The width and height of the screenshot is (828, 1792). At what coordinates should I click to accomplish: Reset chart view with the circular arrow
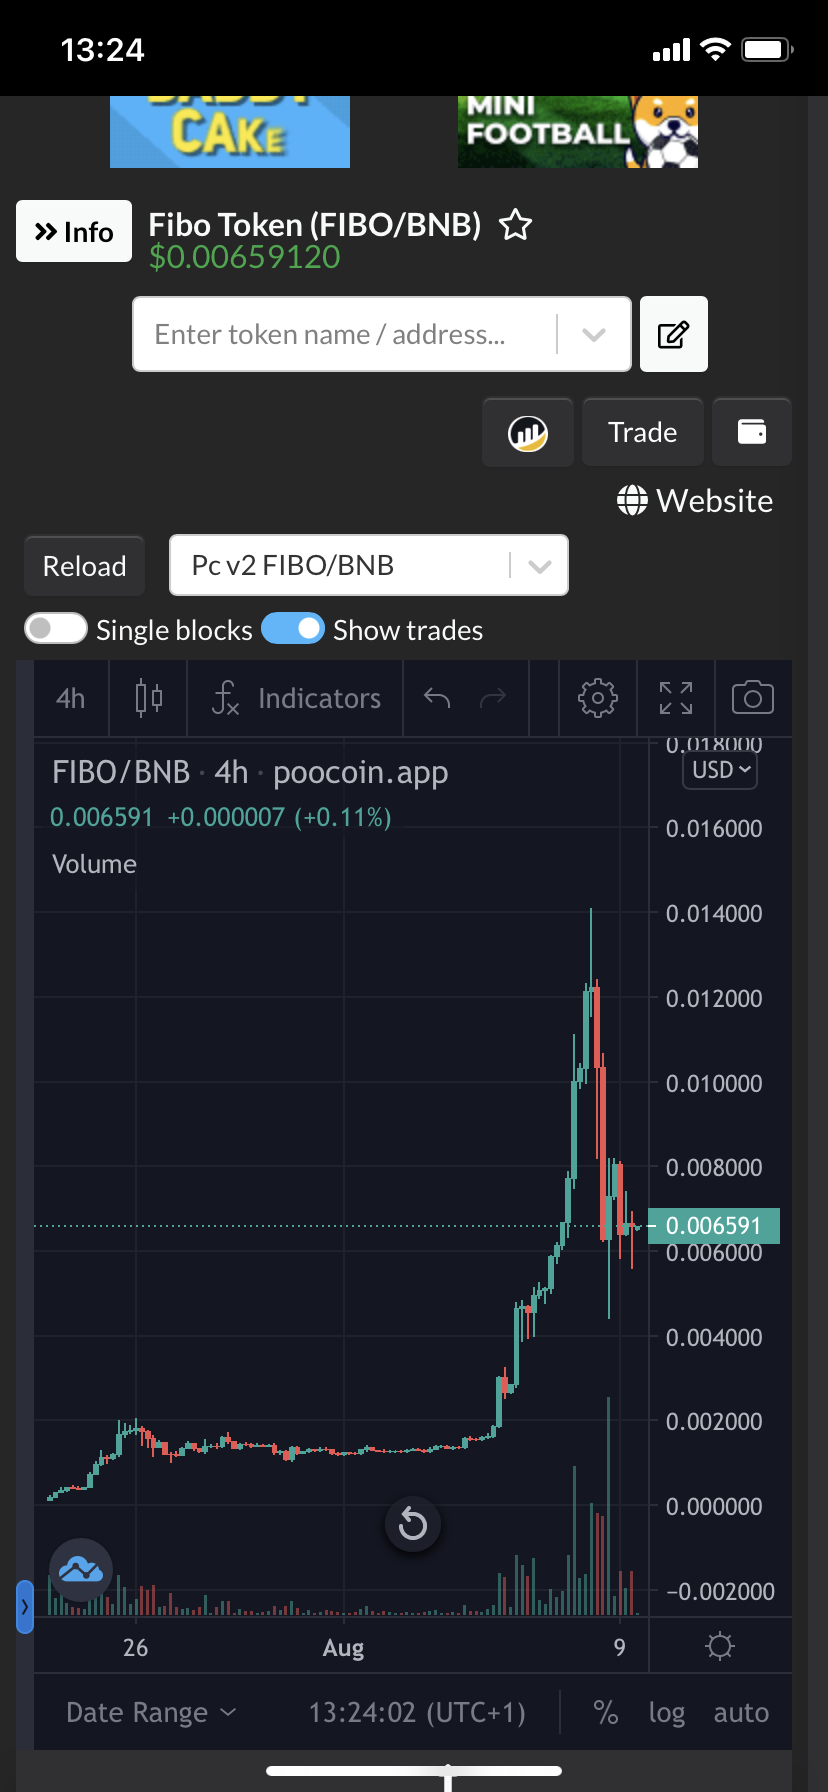[x=413, y=1524]
